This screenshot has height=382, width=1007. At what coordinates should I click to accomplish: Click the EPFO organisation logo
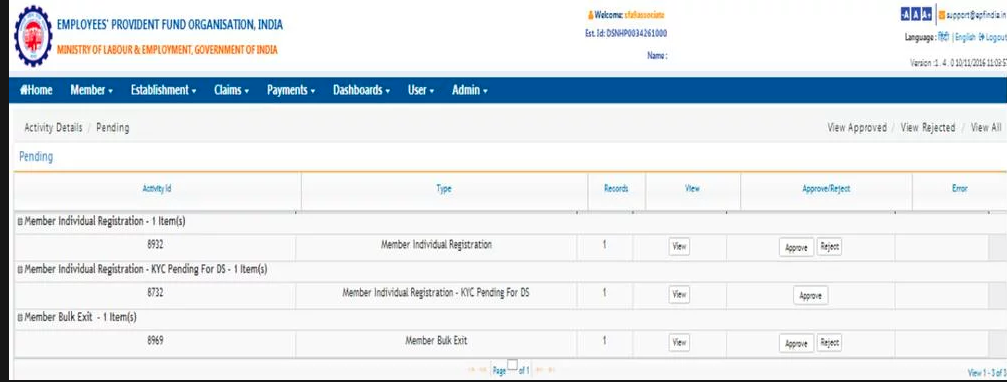pyautogui.click(x=33, y=36)
